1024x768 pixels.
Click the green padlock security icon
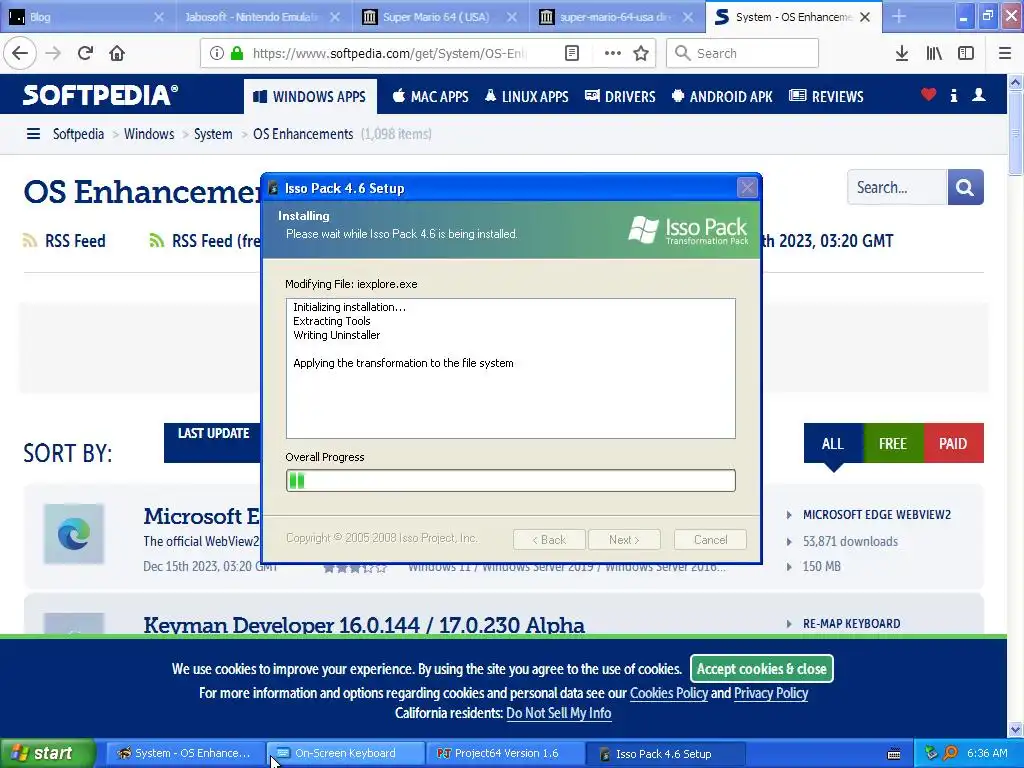[237, 53]
